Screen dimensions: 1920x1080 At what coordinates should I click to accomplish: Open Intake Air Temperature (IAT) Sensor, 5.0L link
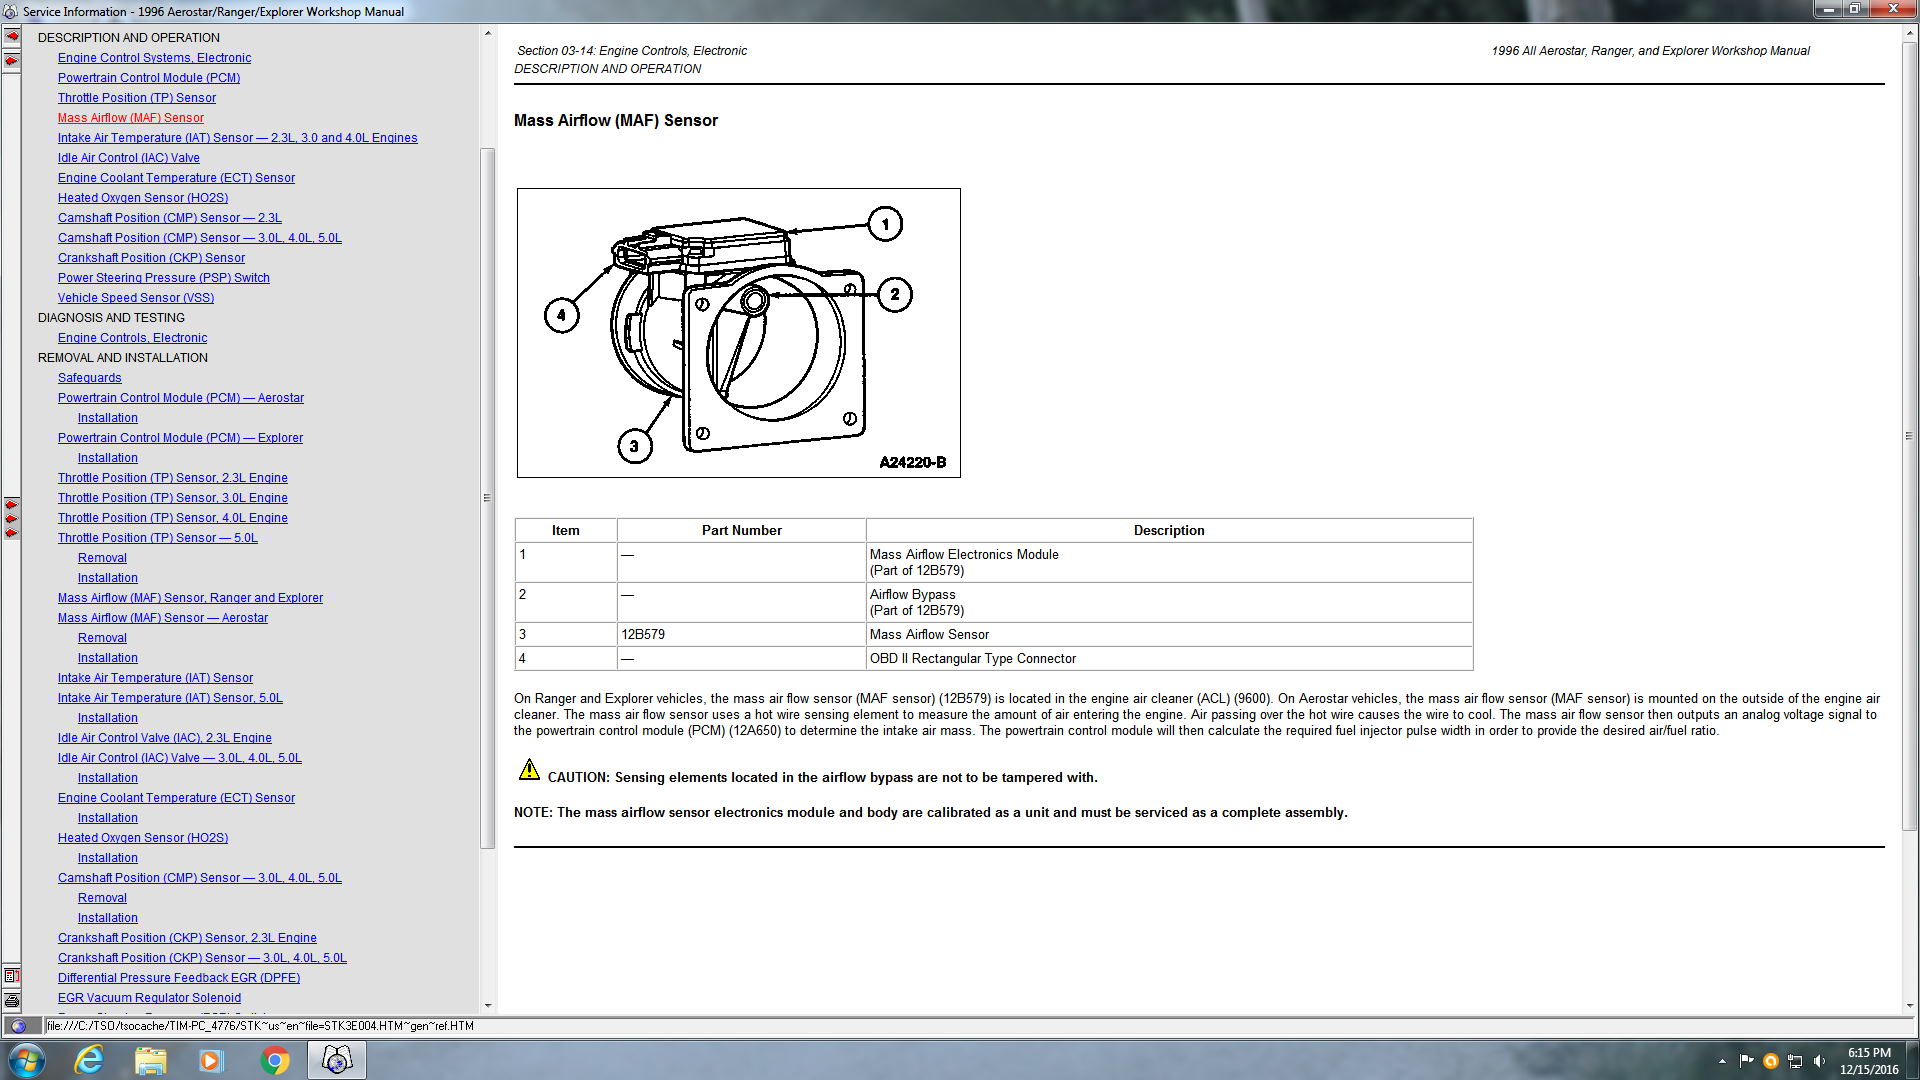coord(170,698)
